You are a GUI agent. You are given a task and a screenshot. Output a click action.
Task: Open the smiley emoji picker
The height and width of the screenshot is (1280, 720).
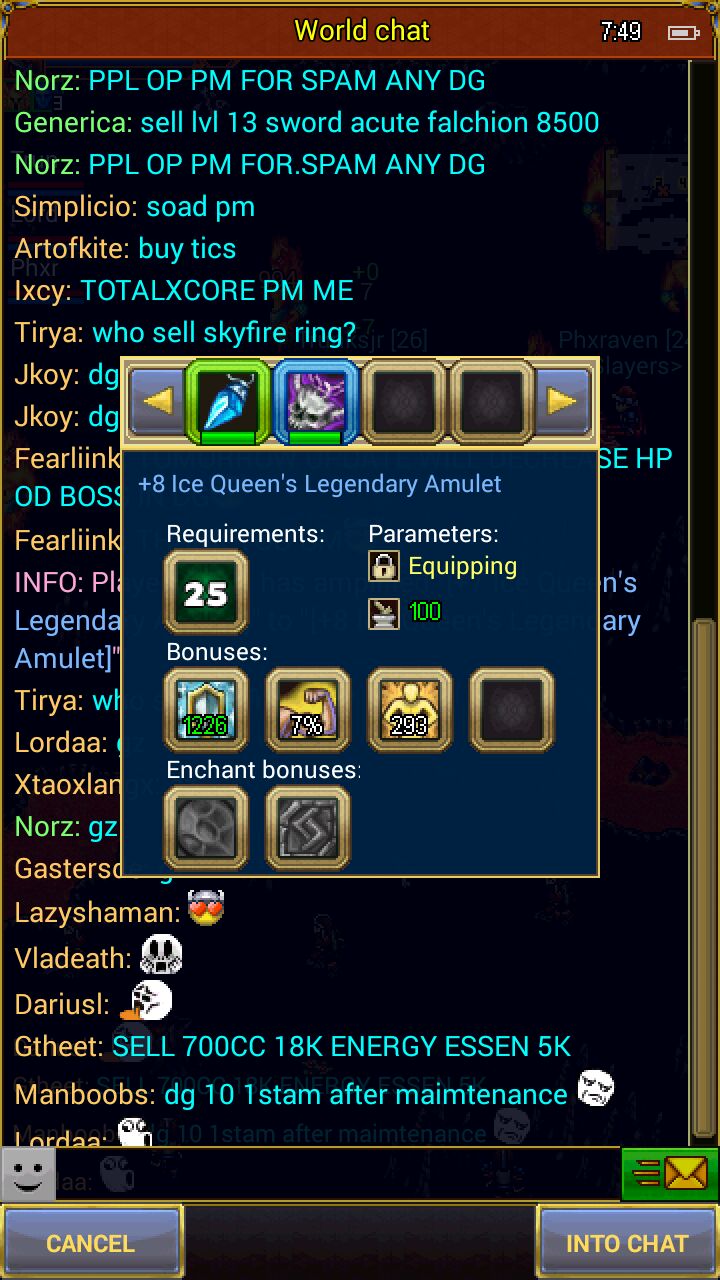pos(28,1174)
